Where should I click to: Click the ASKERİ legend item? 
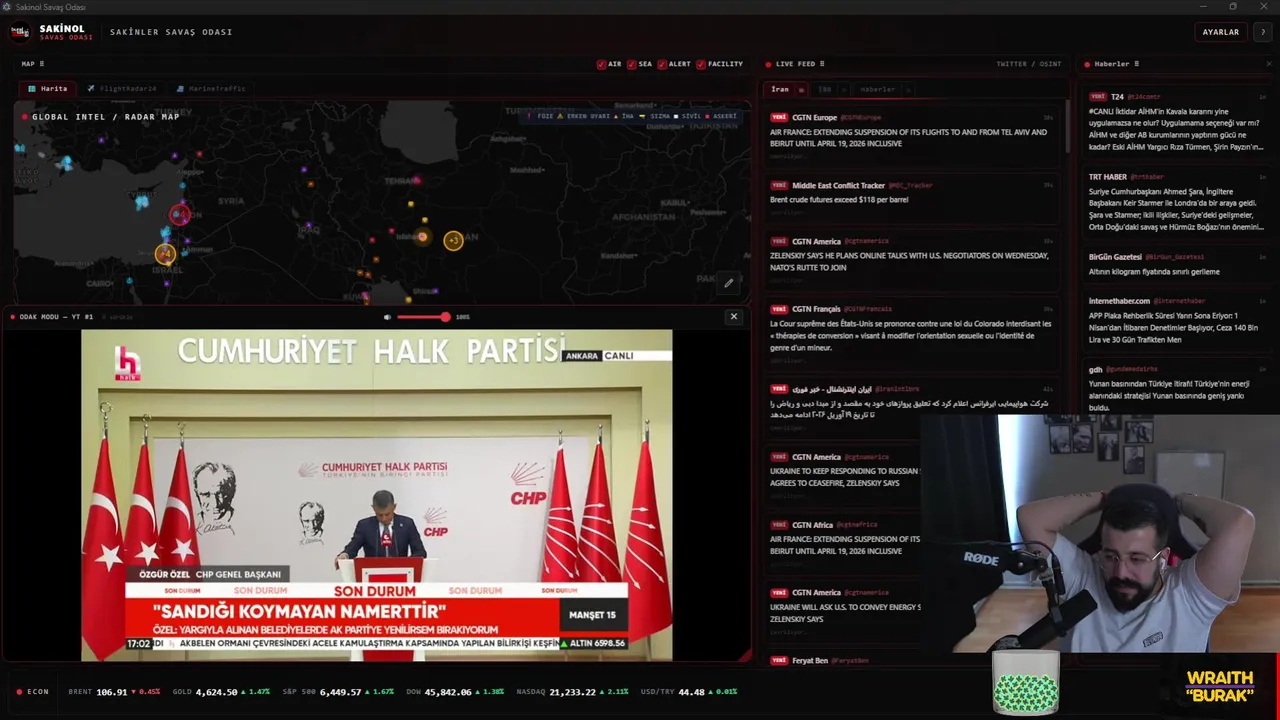pos(722,116)
